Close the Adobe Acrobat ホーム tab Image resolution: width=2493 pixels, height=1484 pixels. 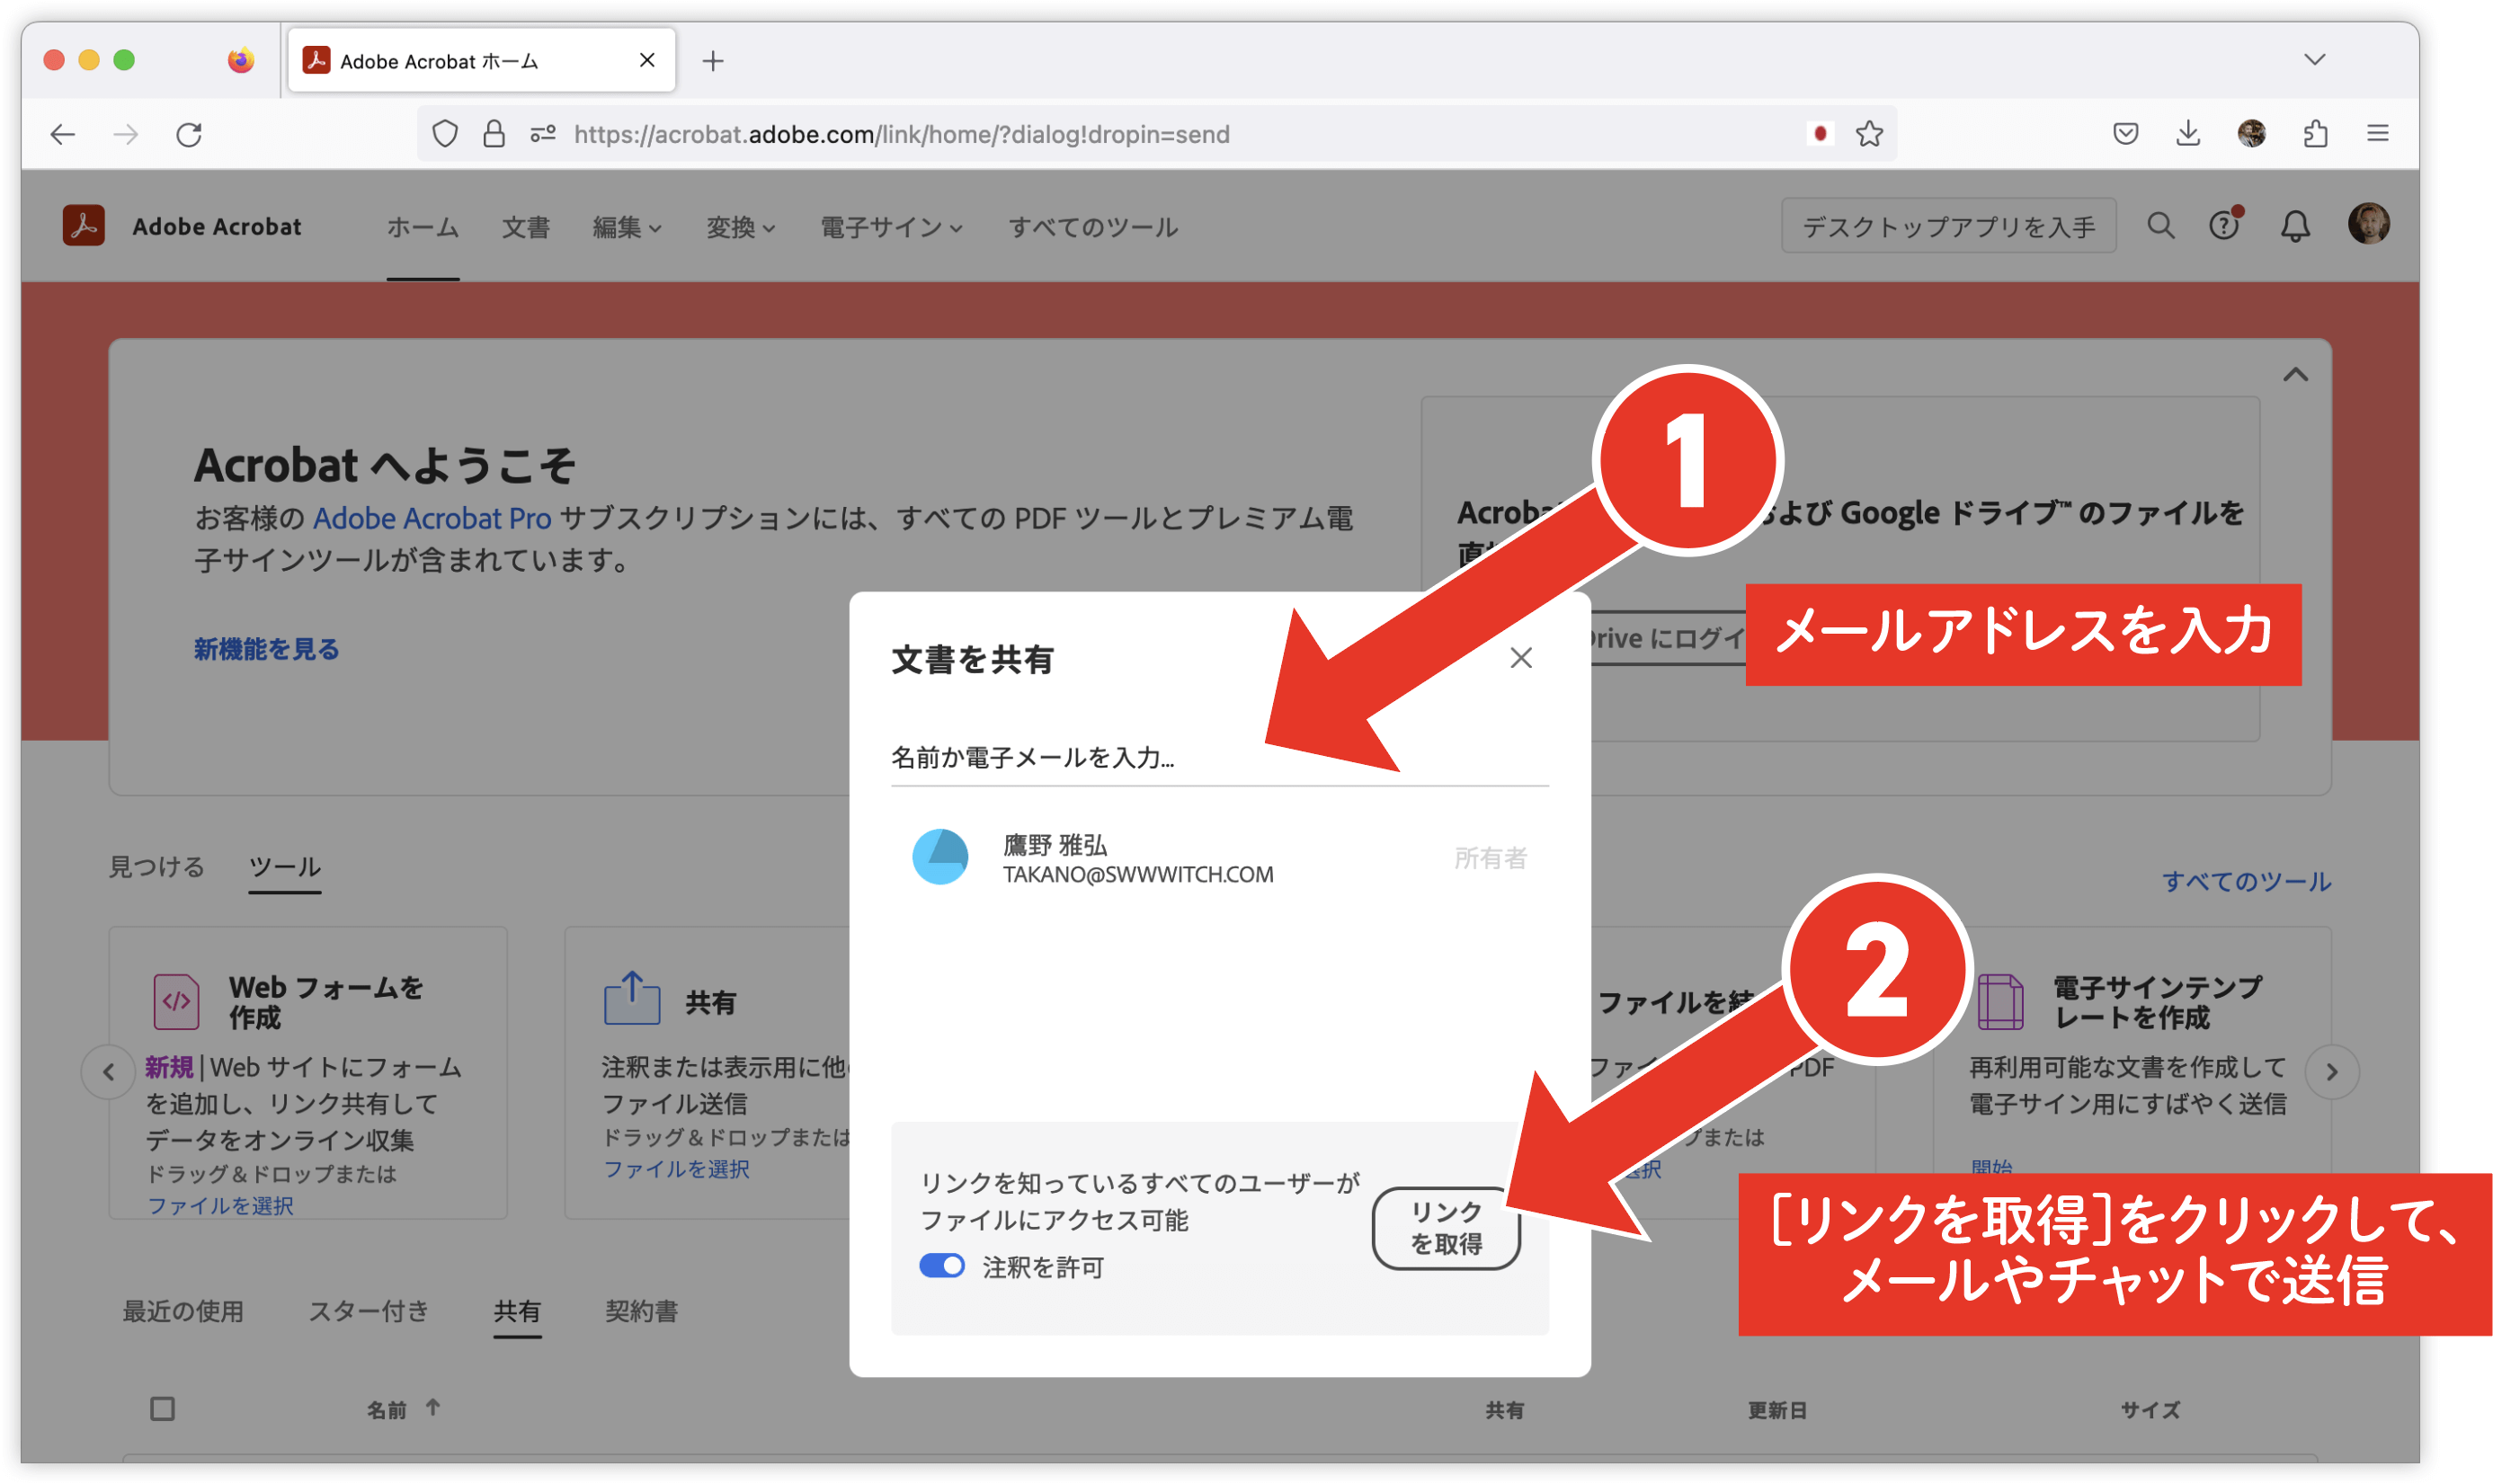tap(647, 60)
